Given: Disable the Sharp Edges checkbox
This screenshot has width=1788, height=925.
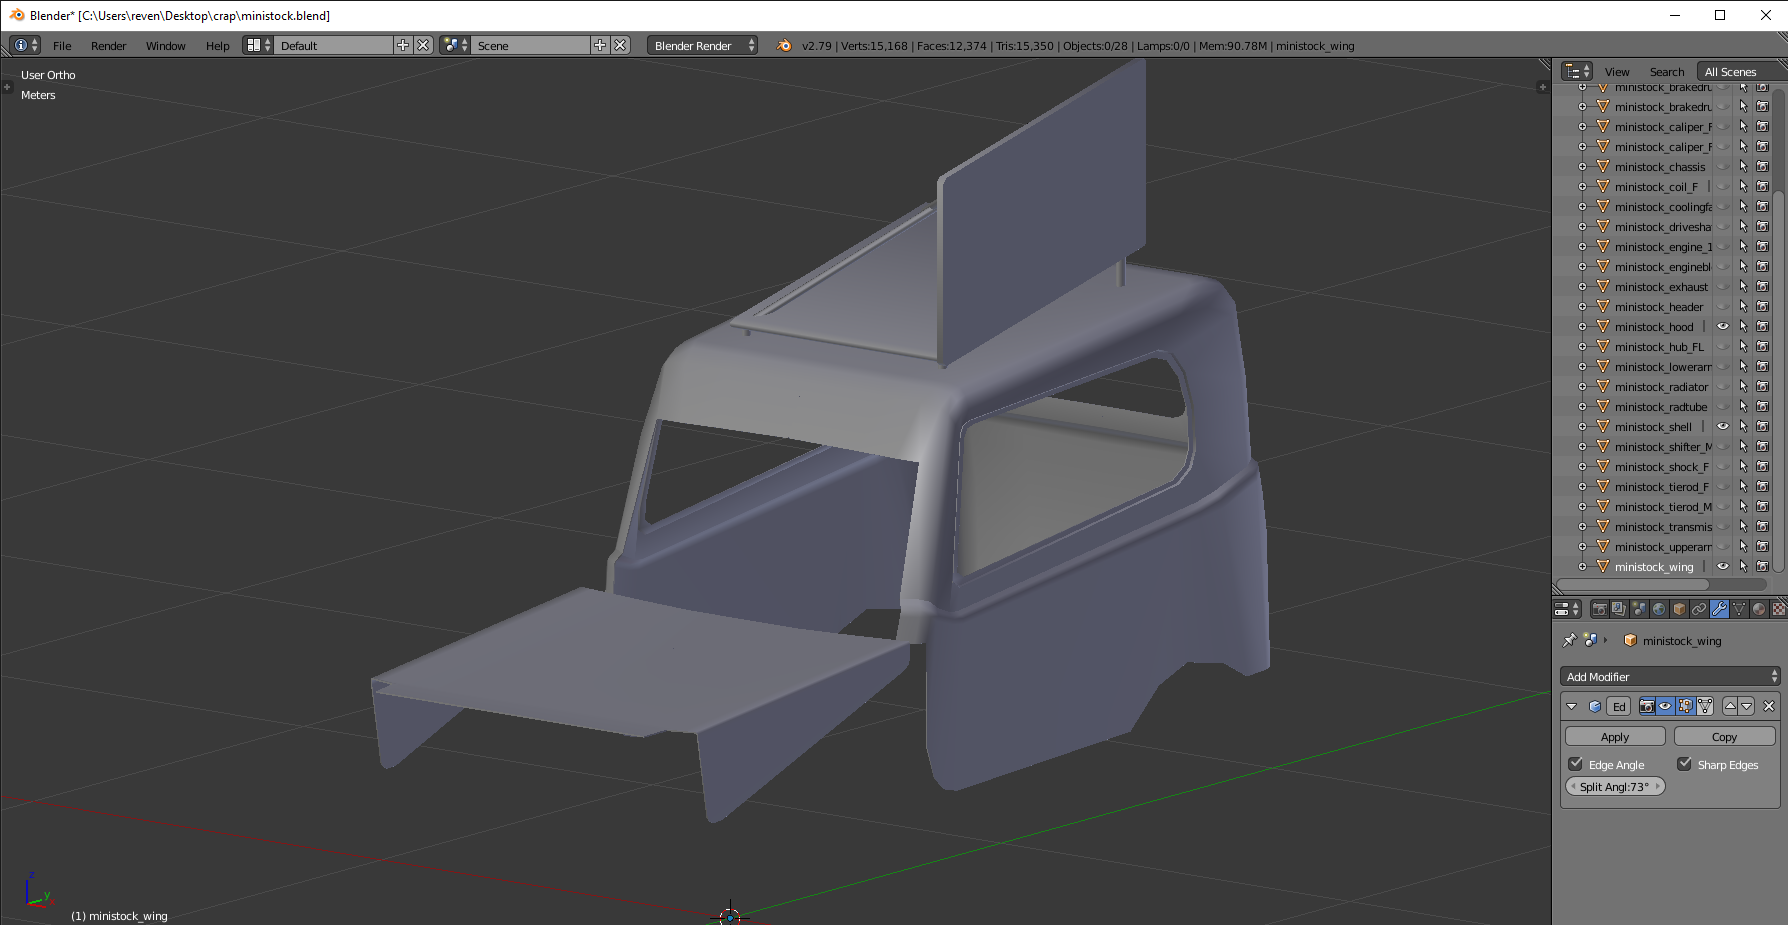Looking at the screenshot, I should point(1685,764).
